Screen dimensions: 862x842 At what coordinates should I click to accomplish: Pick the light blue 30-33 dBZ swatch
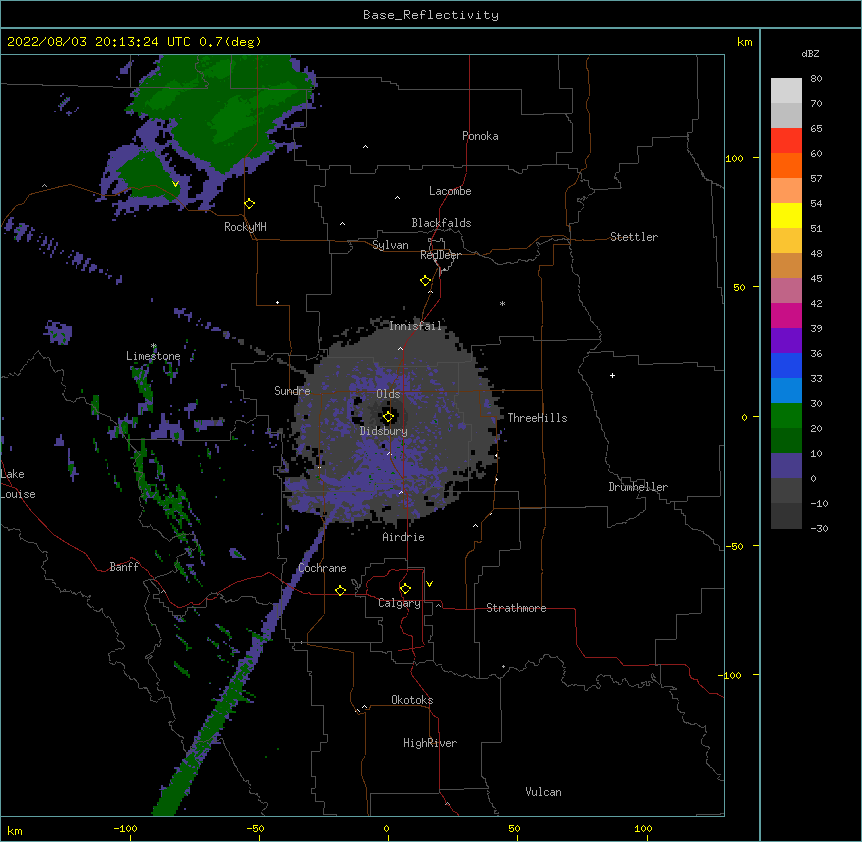point(786,391)
